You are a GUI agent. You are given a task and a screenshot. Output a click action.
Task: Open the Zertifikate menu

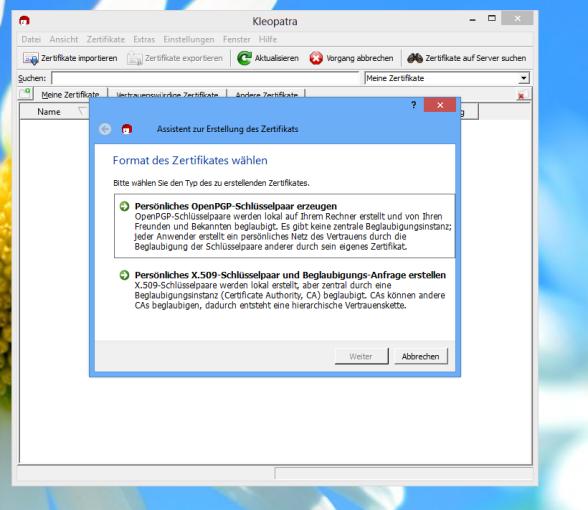[x=106, y=39]
